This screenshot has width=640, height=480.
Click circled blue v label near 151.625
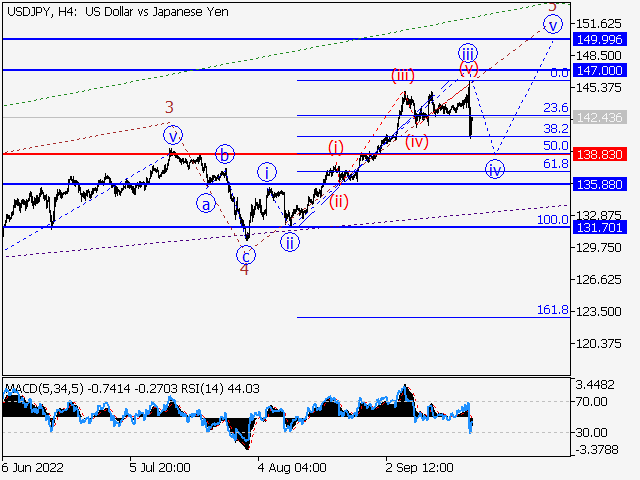553,24
